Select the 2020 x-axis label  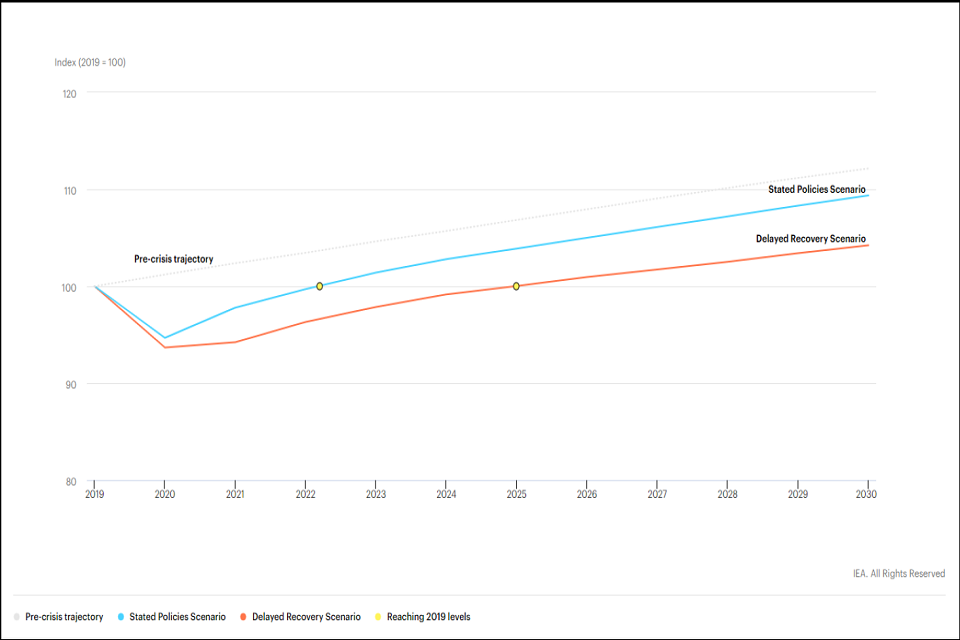165,494
